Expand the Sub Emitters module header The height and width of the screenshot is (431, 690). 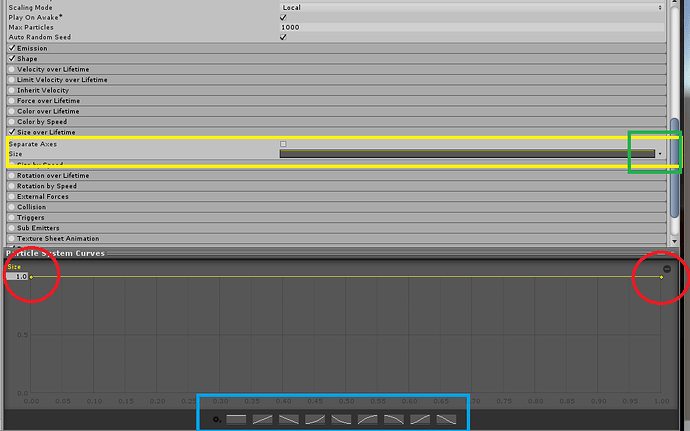[337, 228]
